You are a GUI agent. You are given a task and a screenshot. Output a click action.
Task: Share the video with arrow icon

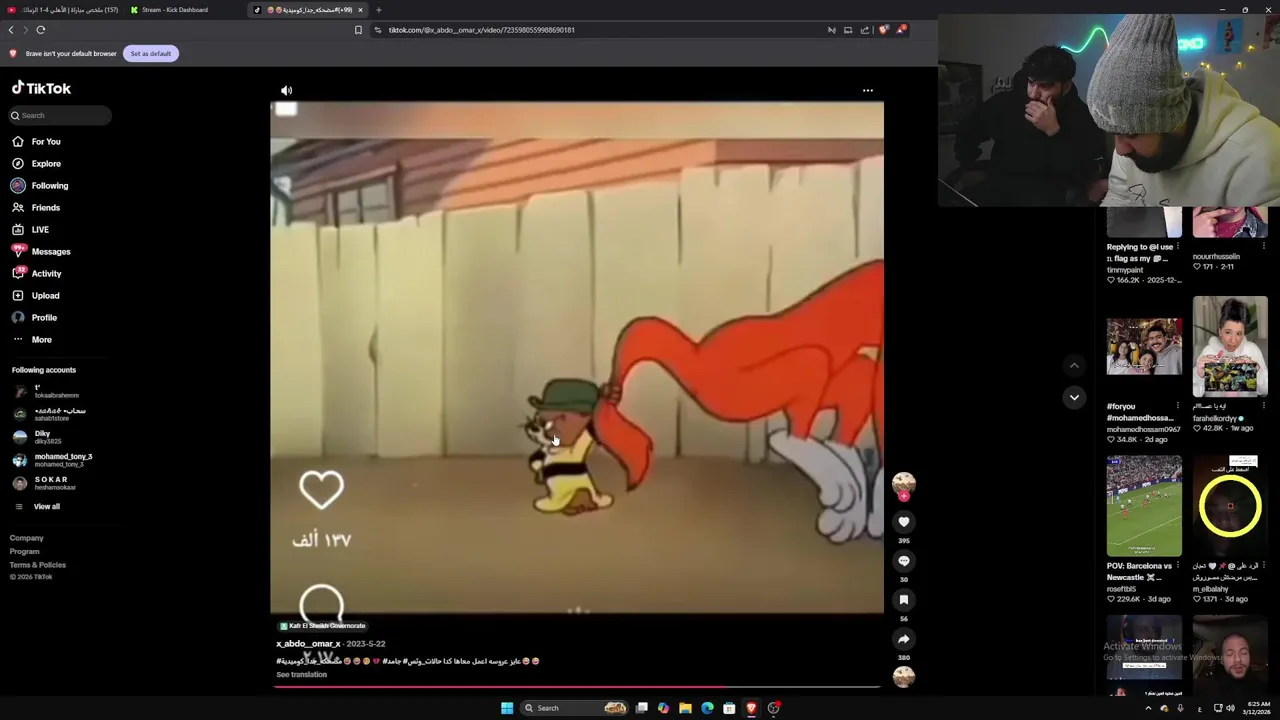pyautogui.click(x=903, y=639)
